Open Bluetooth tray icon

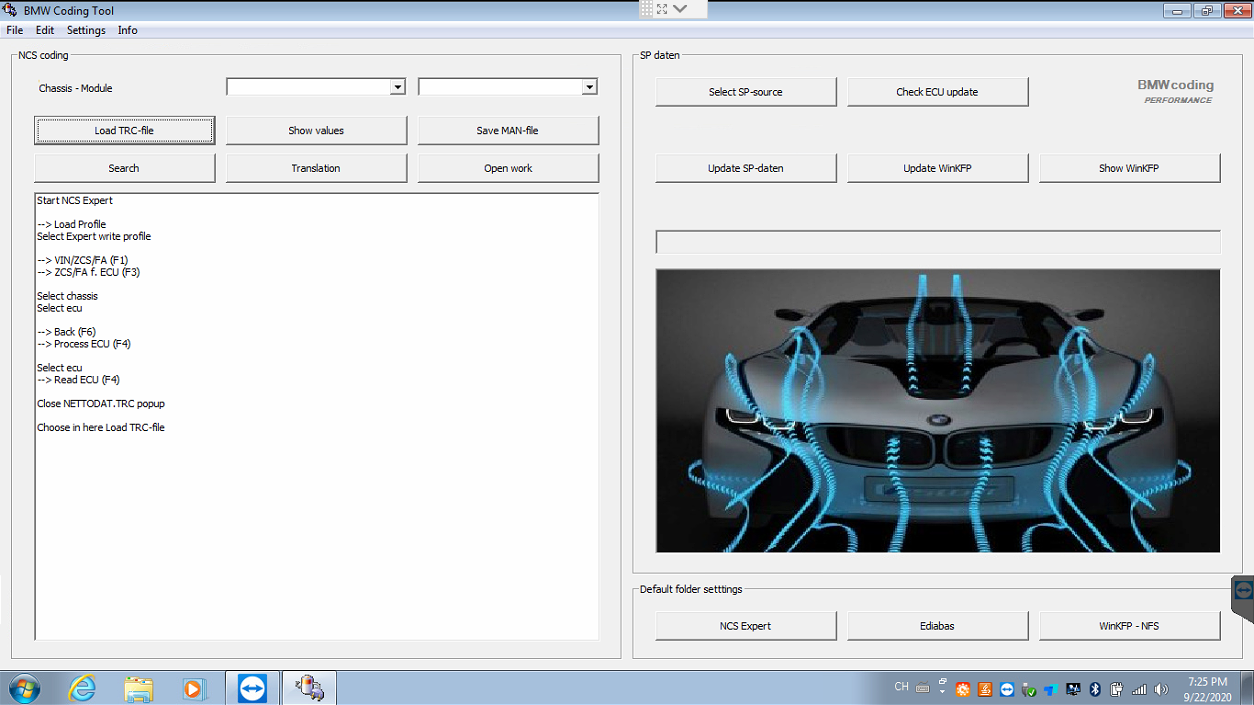pyautogui.click(x=1095, y=689)
